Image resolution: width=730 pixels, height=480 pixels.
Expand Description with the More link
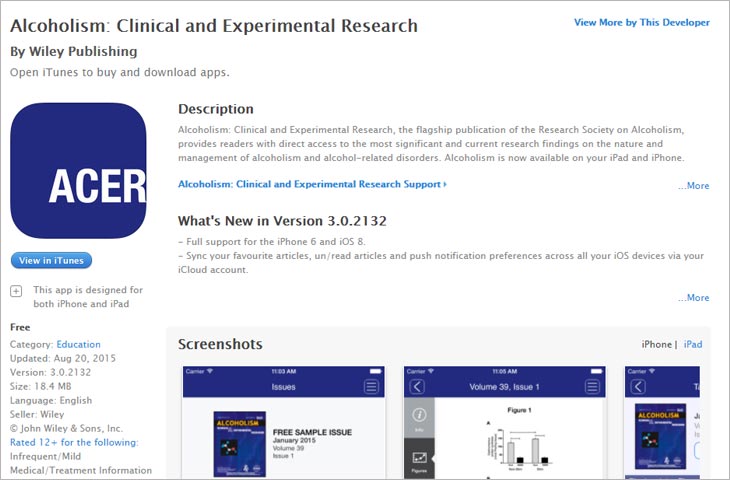coord(694,185)
